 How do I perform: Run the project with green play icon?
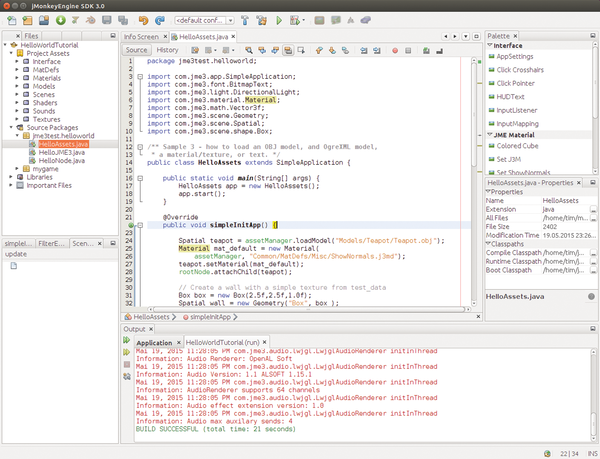(x=279, y=20)
